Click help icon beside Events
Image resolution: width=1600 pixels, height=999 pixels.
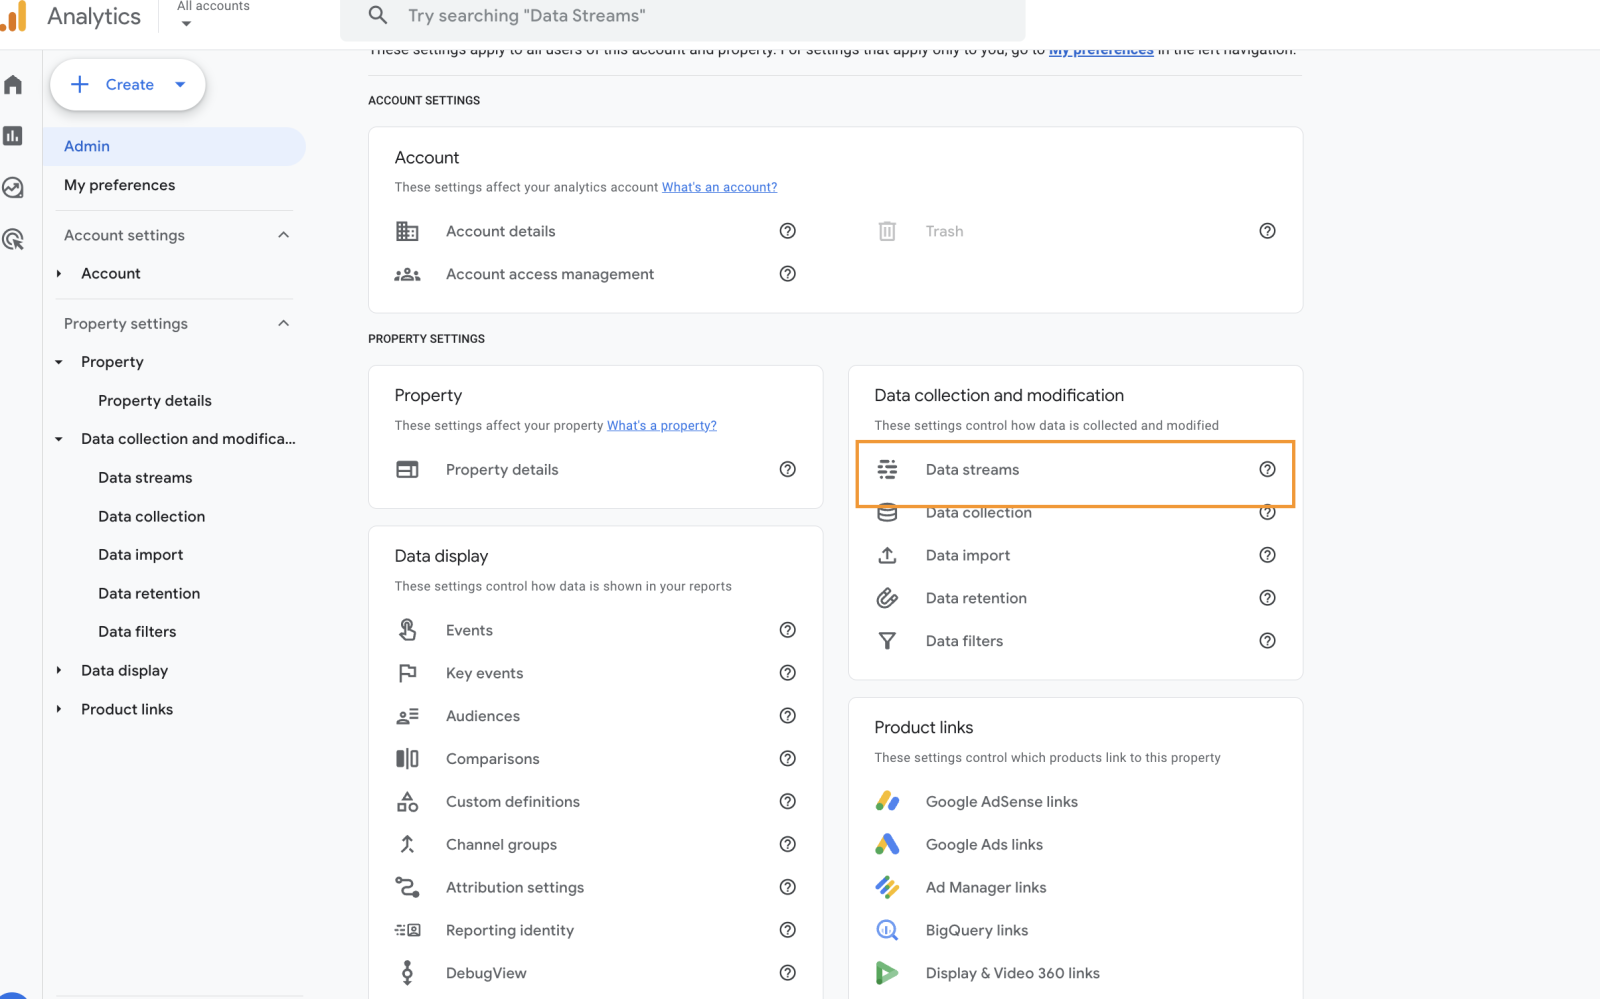(788, 630)
